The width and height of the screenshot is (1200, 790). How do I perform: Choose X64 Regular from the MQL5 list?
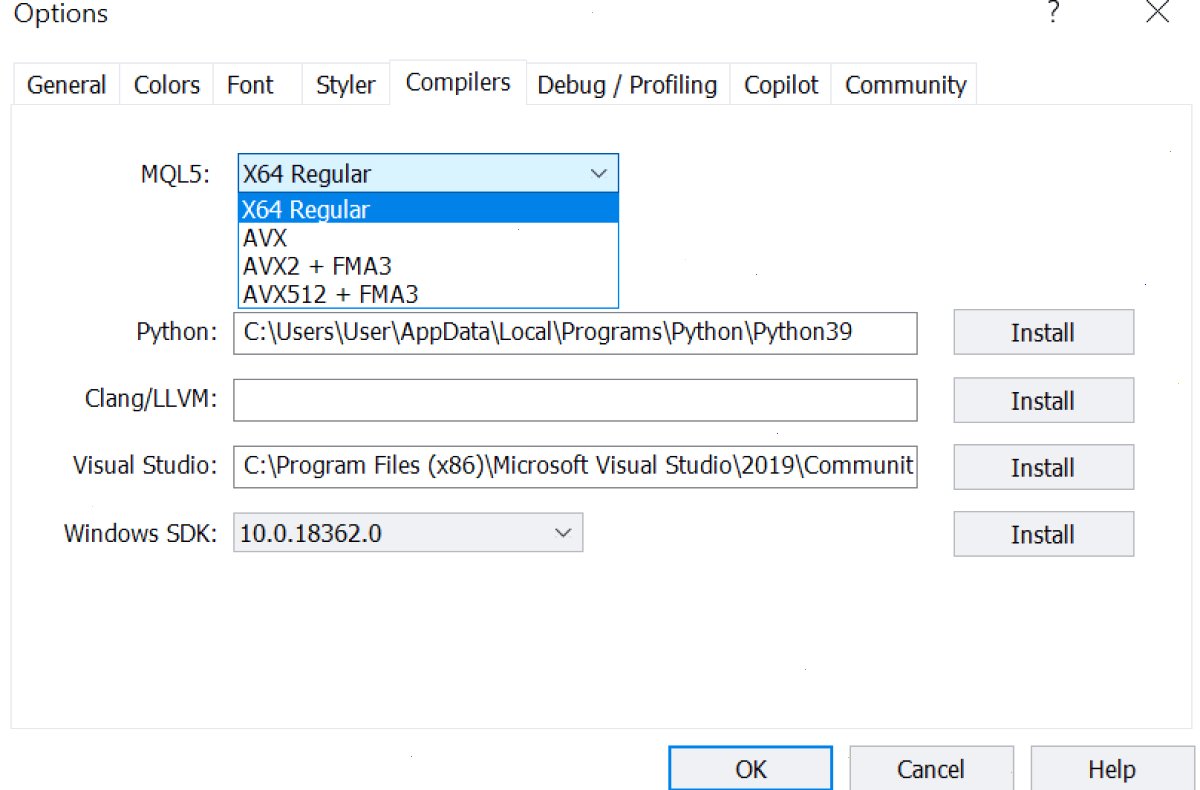428,209
